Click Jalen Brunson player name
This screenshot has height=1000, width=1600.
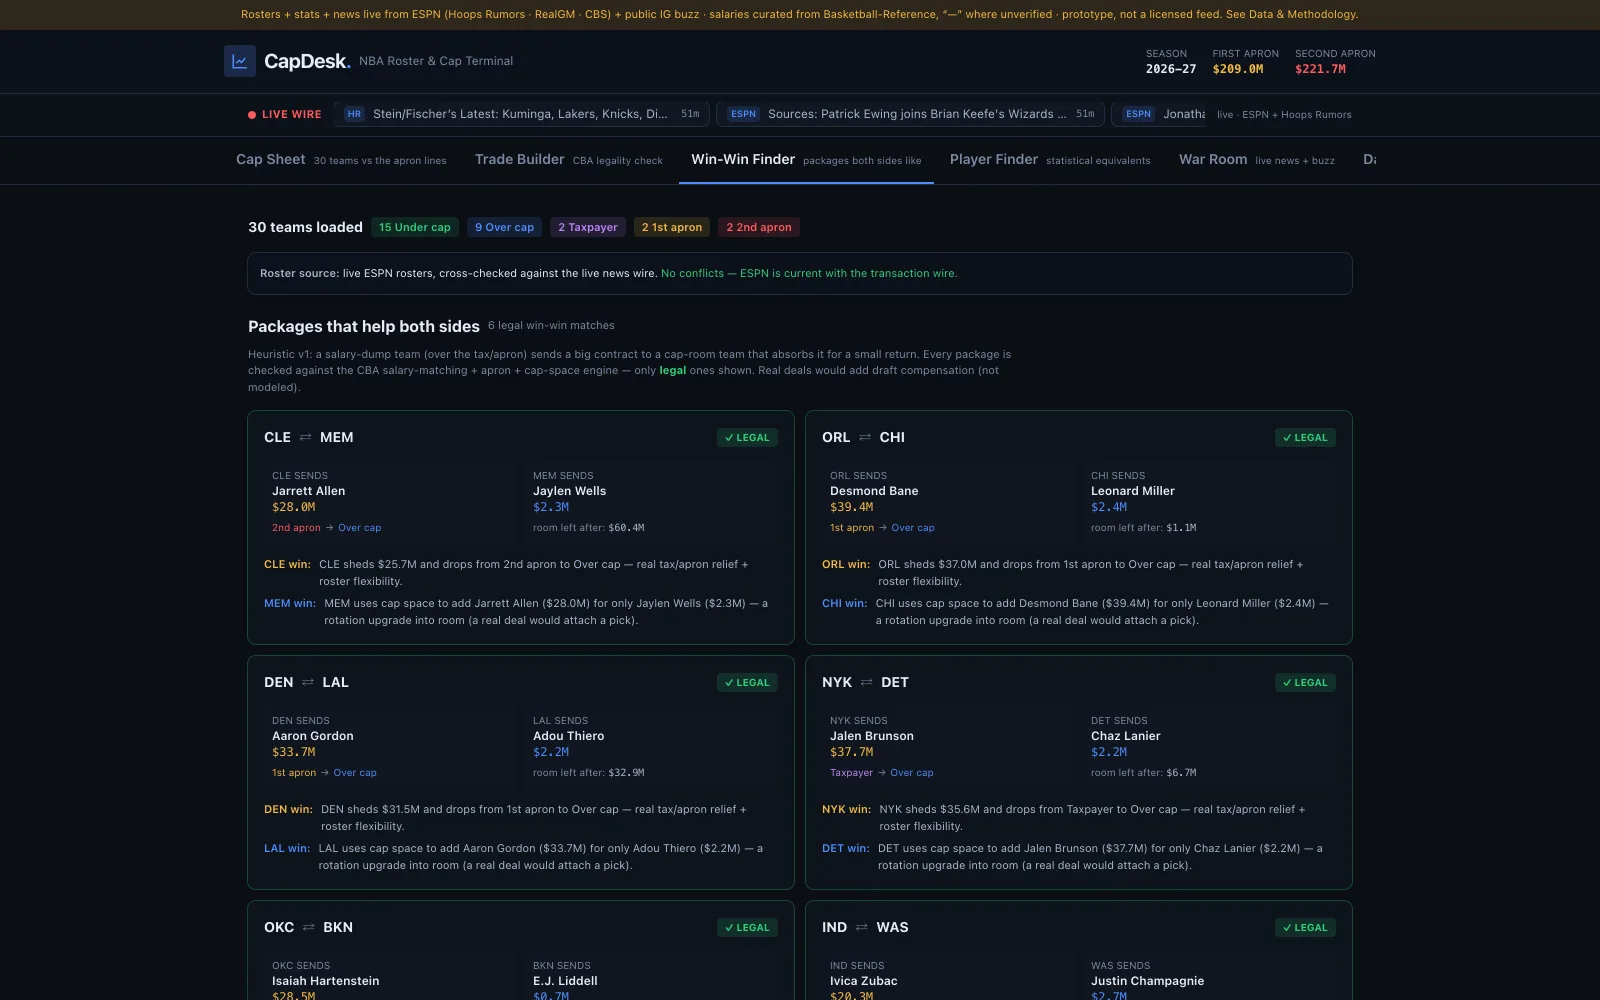coord(872,736)
